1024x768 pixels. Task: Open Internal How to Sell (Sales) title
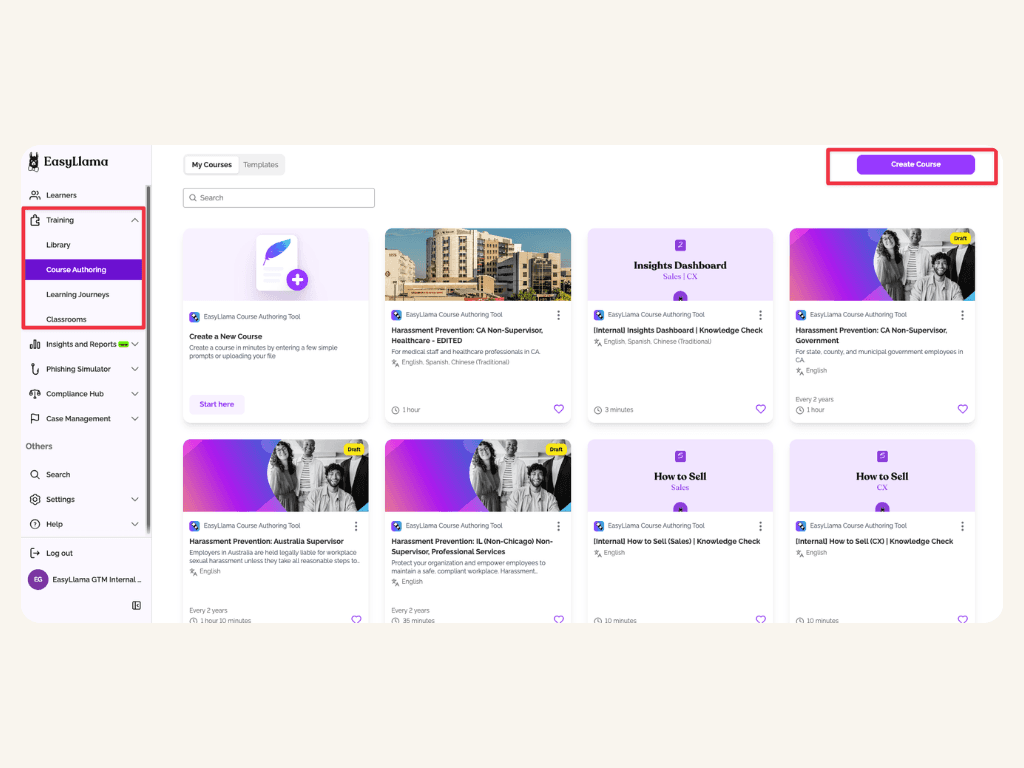click(x=677, y=541)
